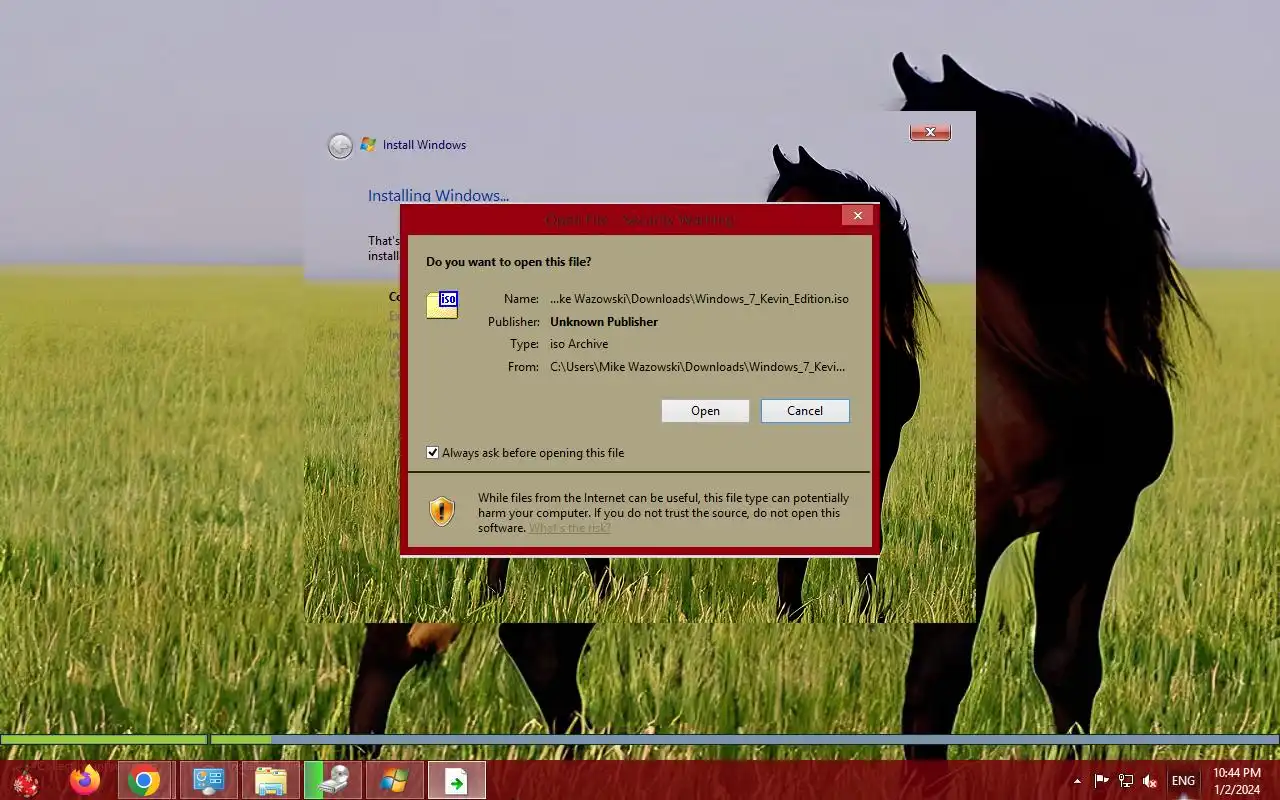Viewport: 1280px width, 800px height.
Task: Click the 'Do you want to open this file?' heading
Action: 509,262
